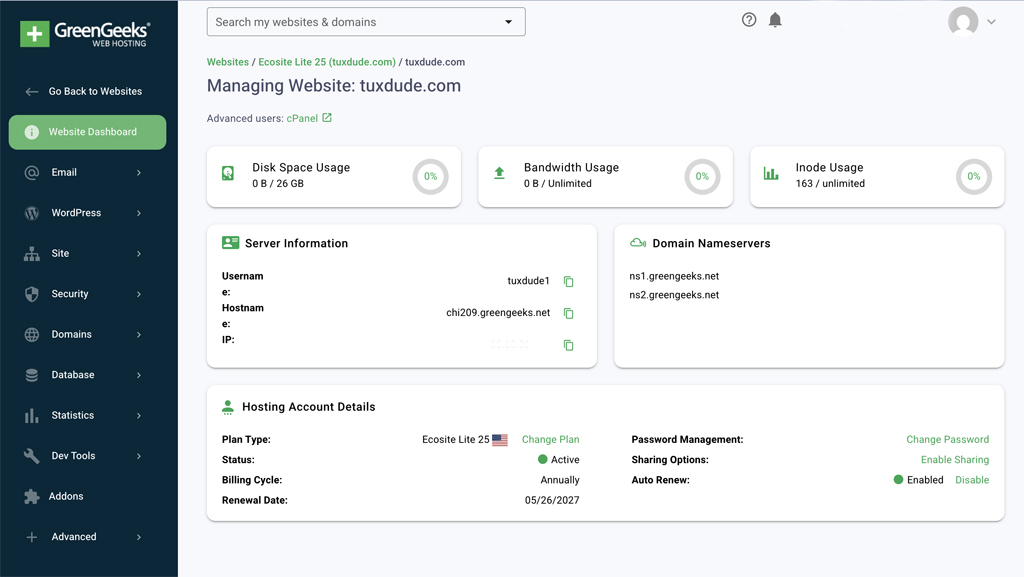Open notifications bell icon
The height and width of the screenshot is (577, 1024).
click(775, 20)
